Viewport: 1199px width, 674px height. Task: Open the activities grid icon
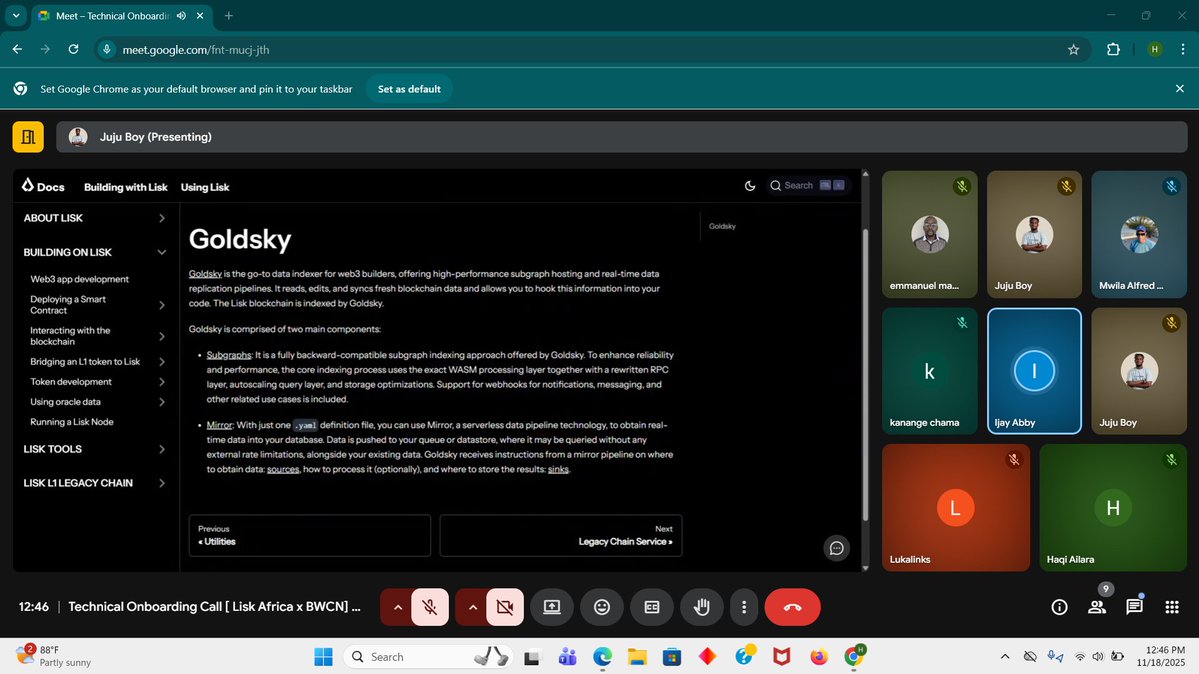pos(1171,607)
